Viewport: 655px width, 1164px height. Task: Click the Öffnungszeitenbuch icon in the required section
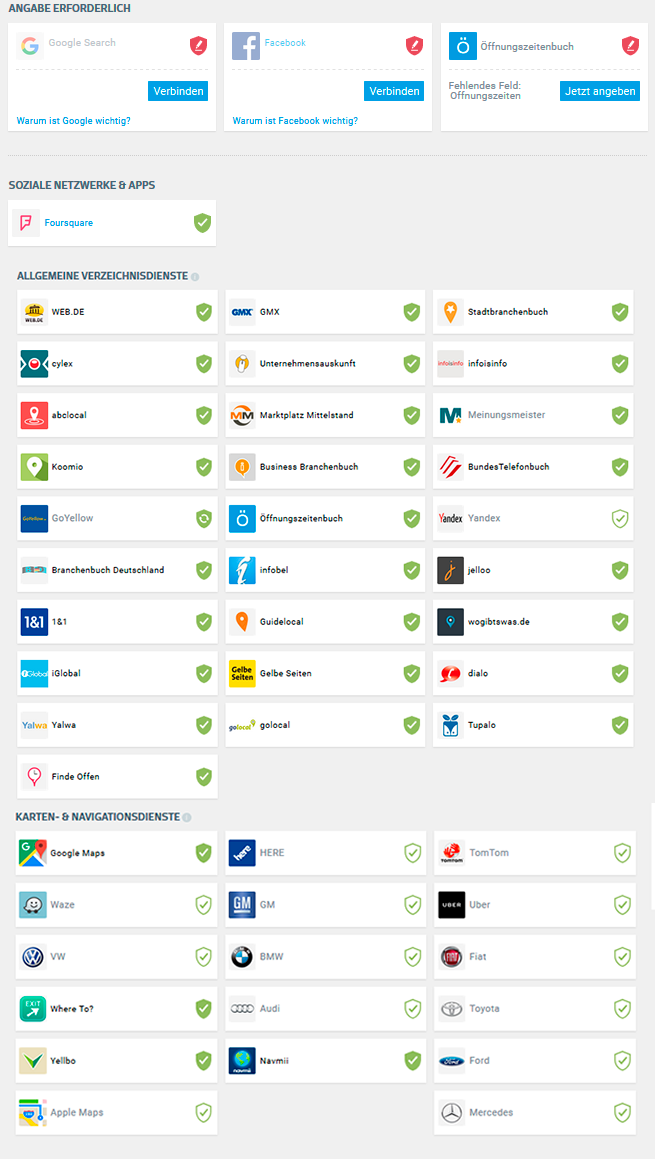[x=463, y=46]
